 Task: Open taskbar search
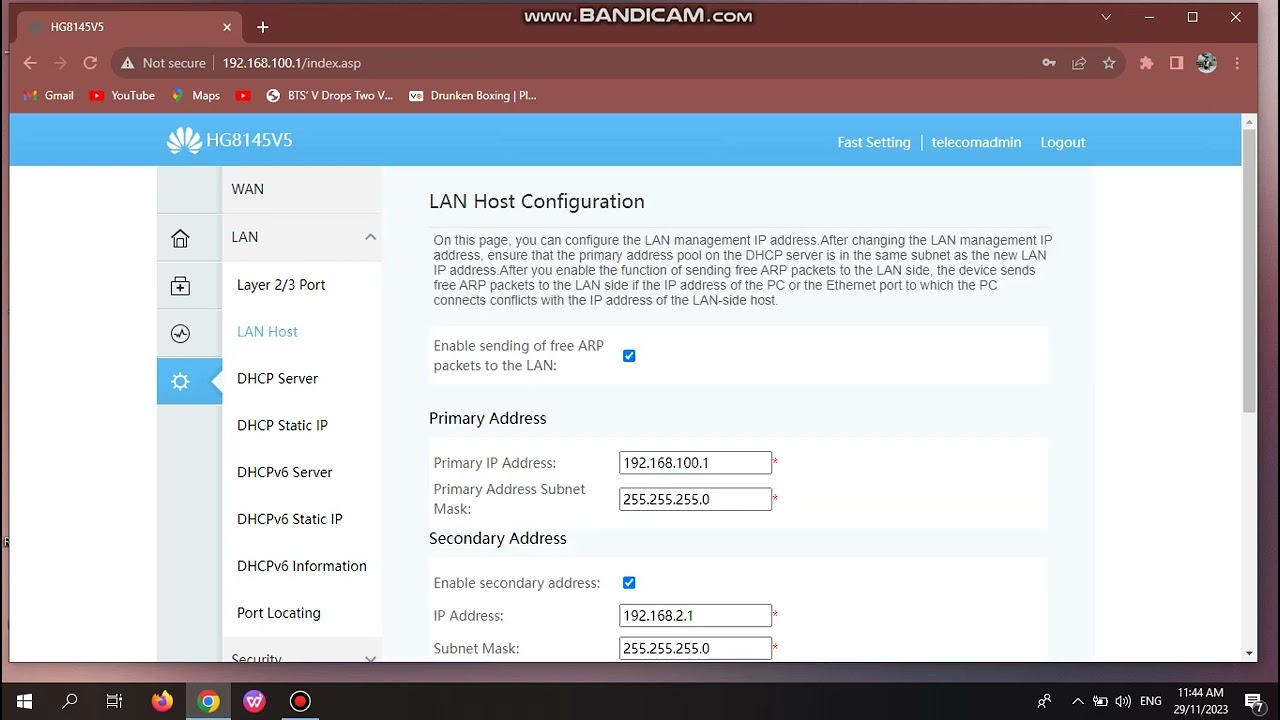pyautogui.click(x=69, y=701)
